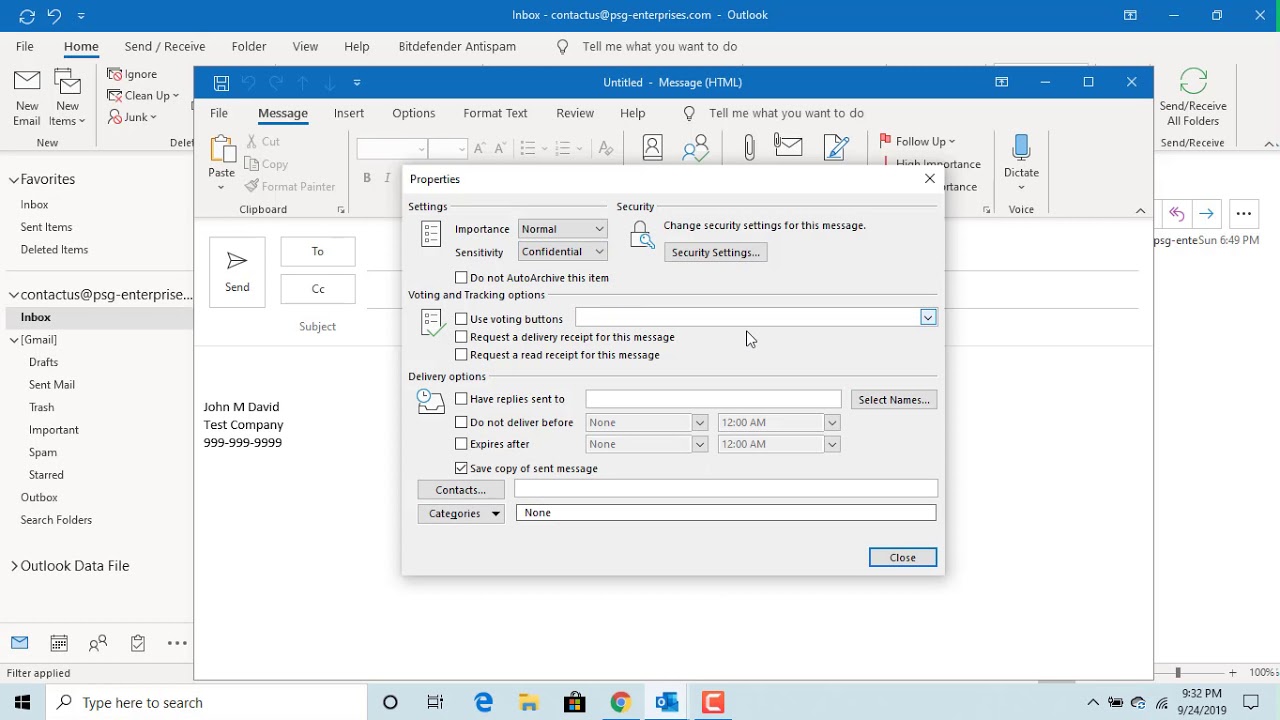This screenshot has height=720, width=1280.
Task: Enable Expires after checkbox
Action: point(461,444)
